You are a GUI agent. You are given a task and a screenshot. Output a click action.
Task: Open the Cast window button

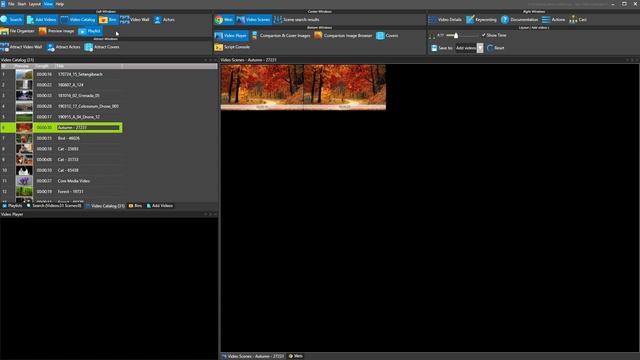pyautogui.click(x=578, y=20)
